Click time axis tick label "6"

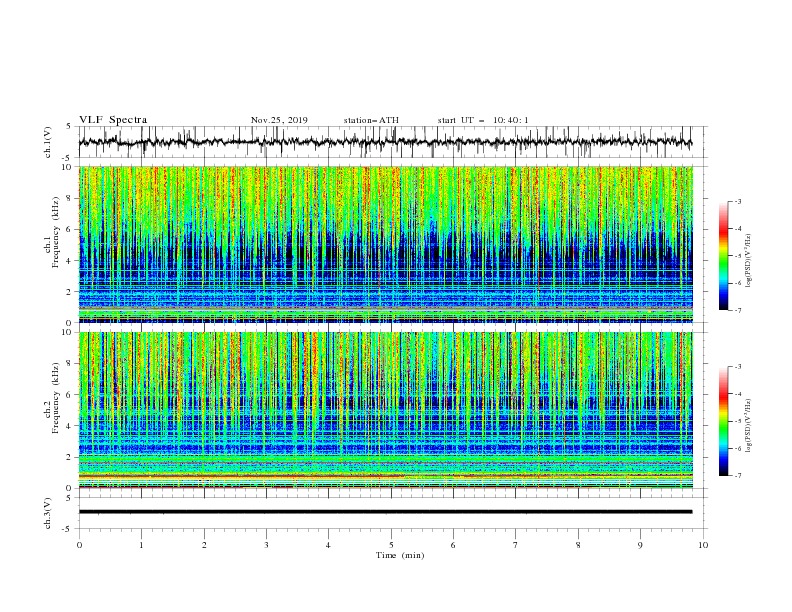click(453, 545)
